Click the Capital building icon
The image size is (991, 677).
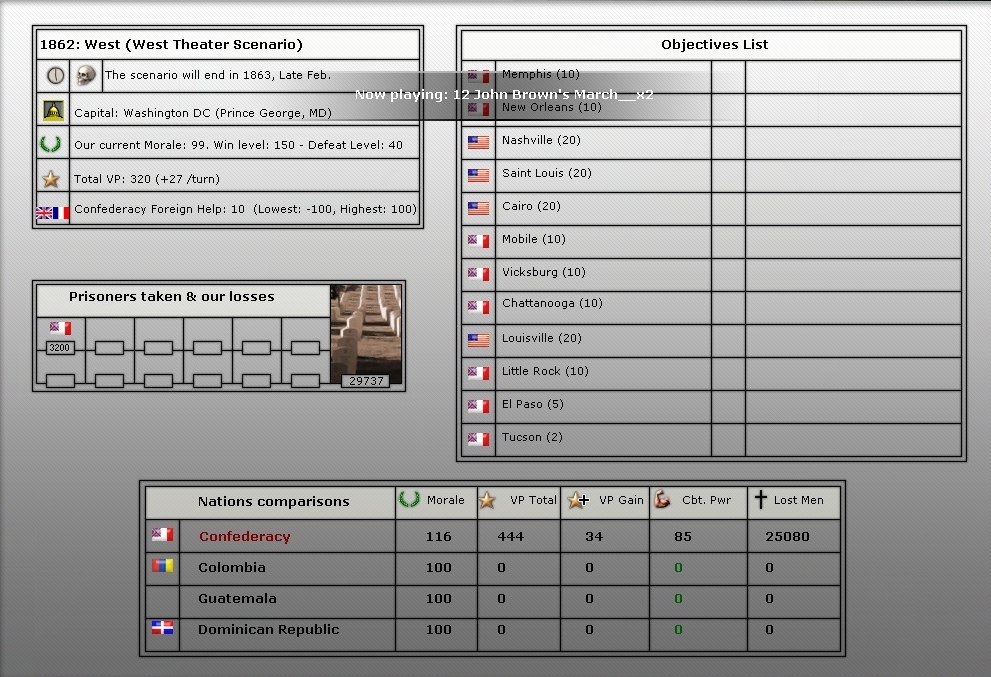point(53,110)
